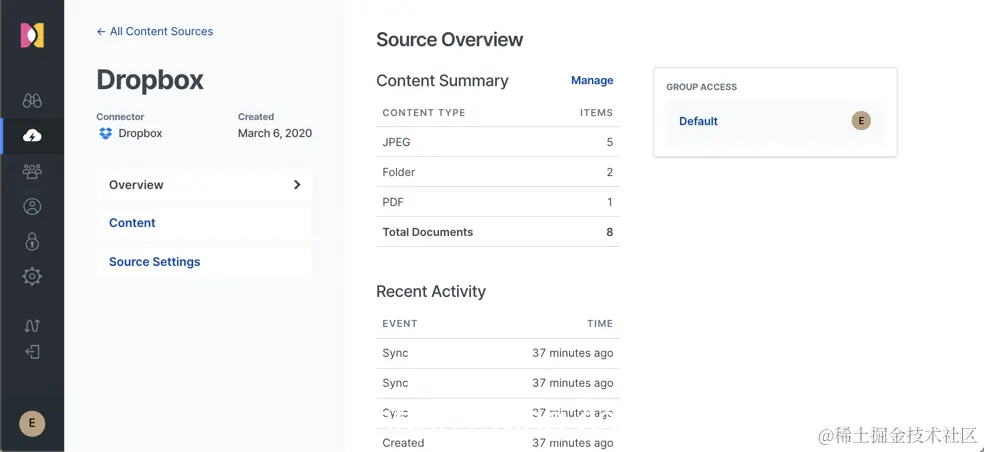
Task: Open the Source Settings tab
Action: coord(204,262)
